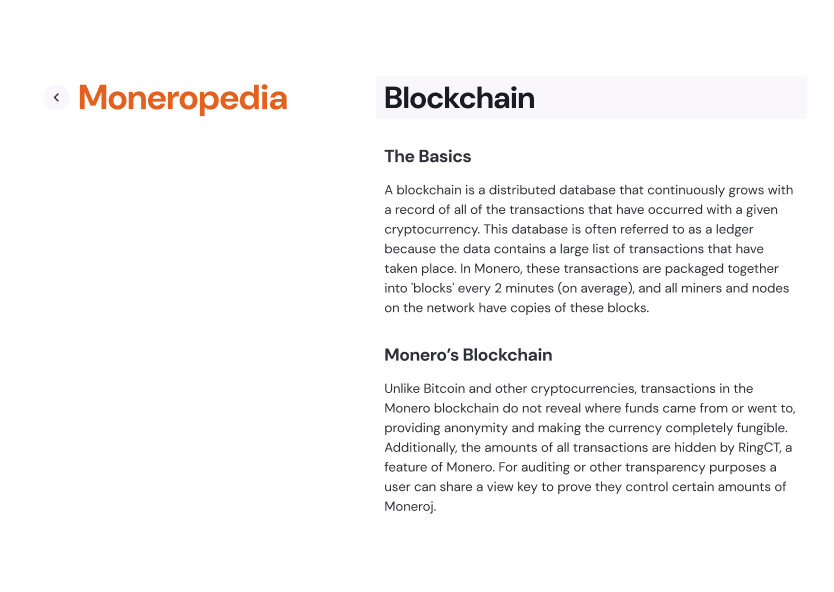This screenshot has height=592, width=834.
Task: Open the orange Moneropedia title
Action: [183, 98]
